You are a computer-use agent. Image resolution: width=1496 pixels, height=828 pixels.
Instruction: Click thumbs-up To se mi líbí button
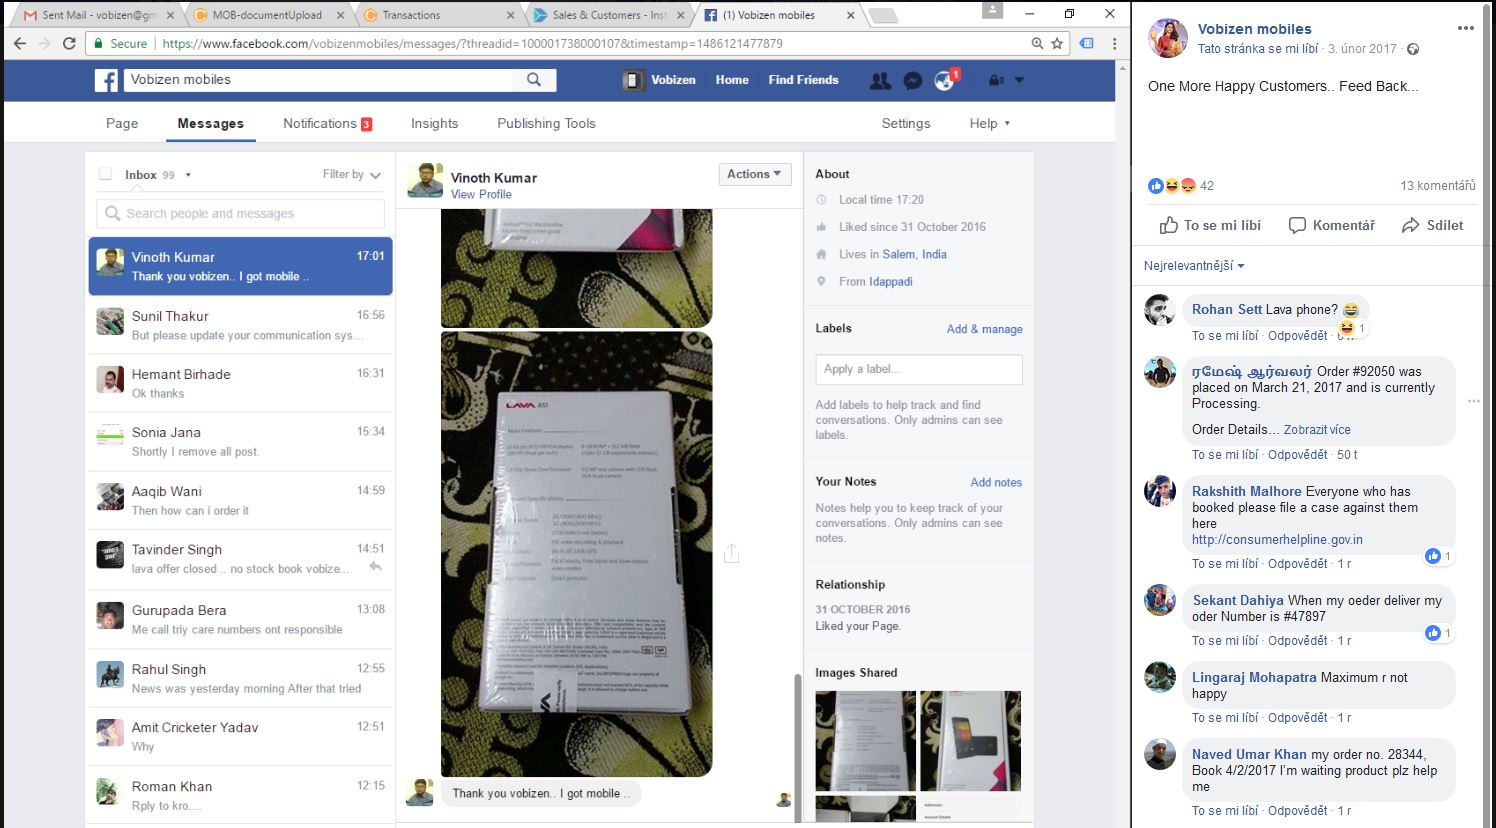pos(1211,225)
